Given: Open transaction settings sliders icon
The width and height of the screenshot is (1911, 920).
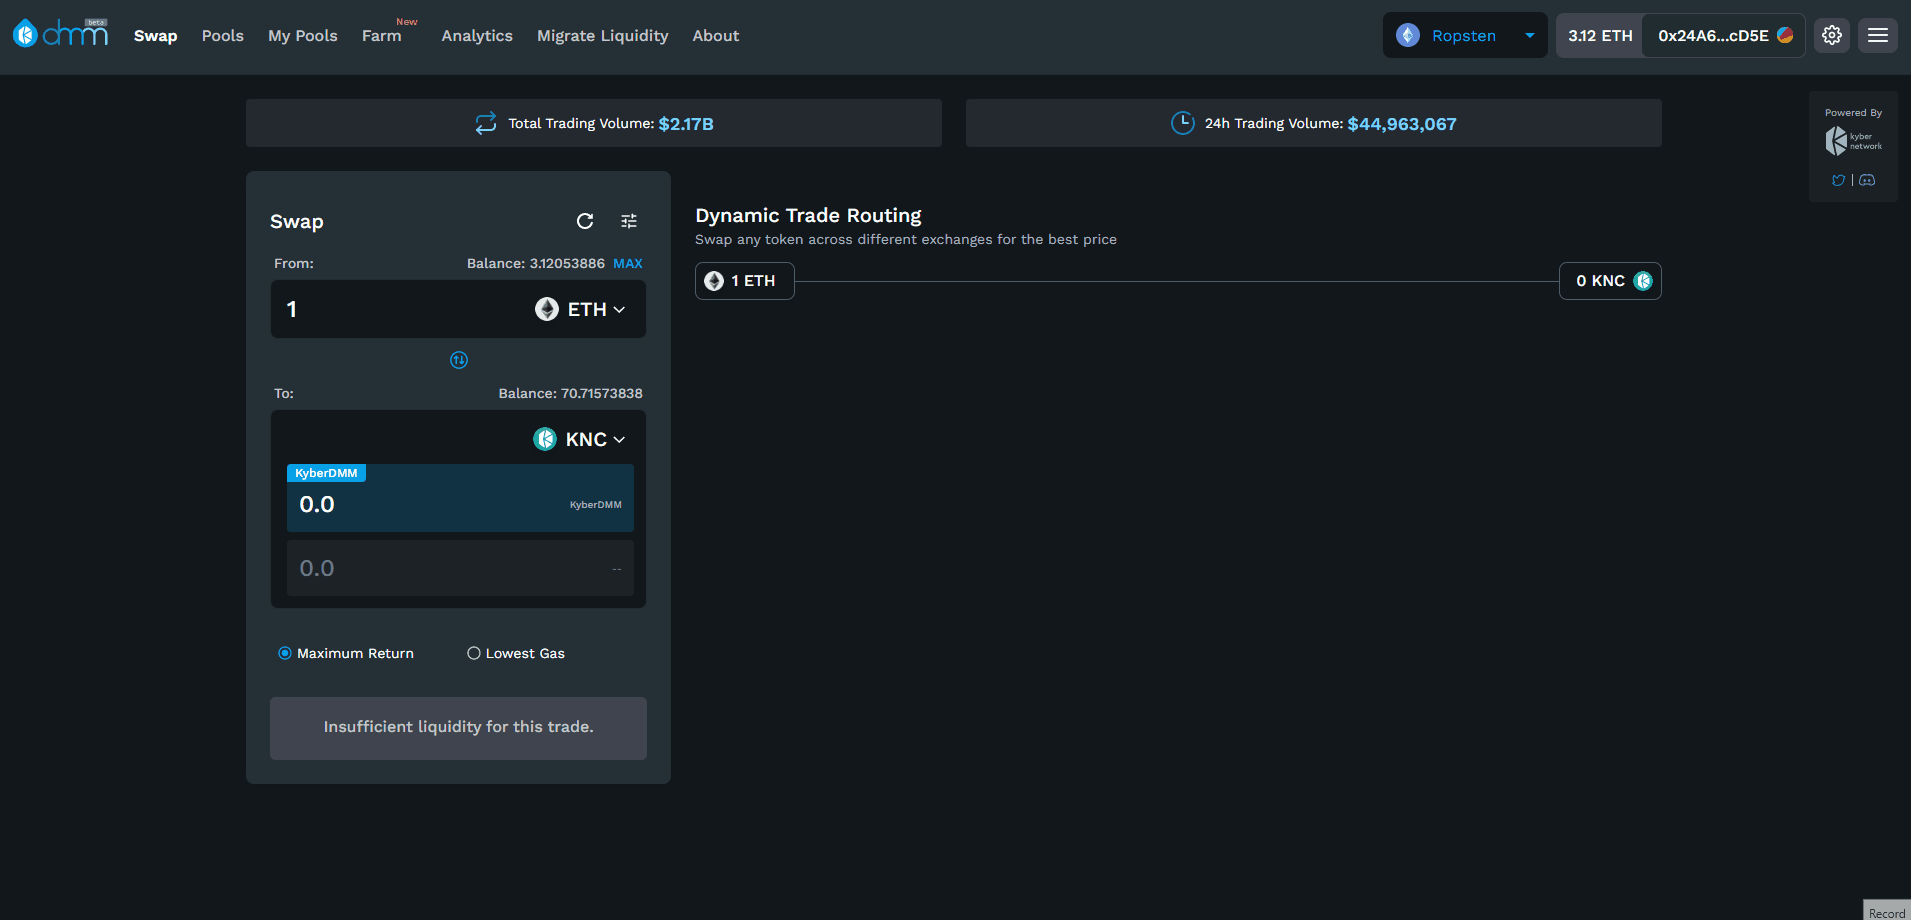Looking at the screenshot, I should (x=629, y=221).
